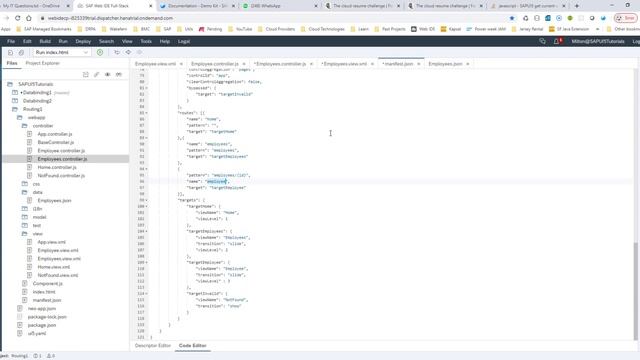
Task: Collapse the webapp folder
Action: tap(20, 118)
